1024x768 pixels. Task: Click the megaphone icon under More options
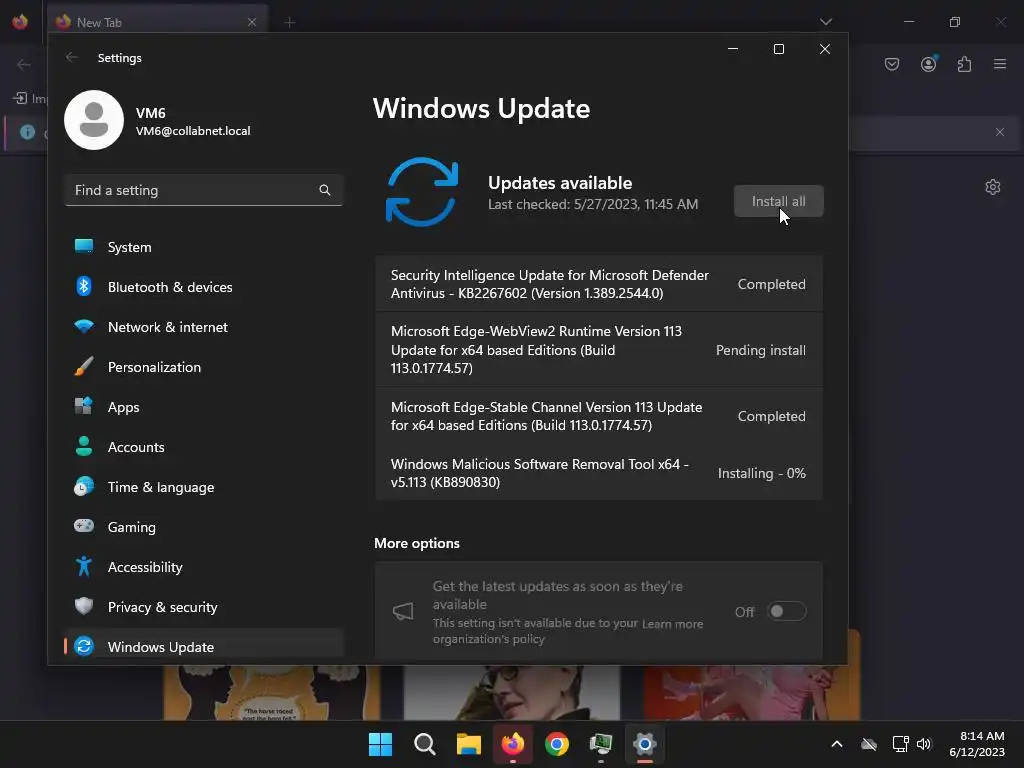[403, 611]
